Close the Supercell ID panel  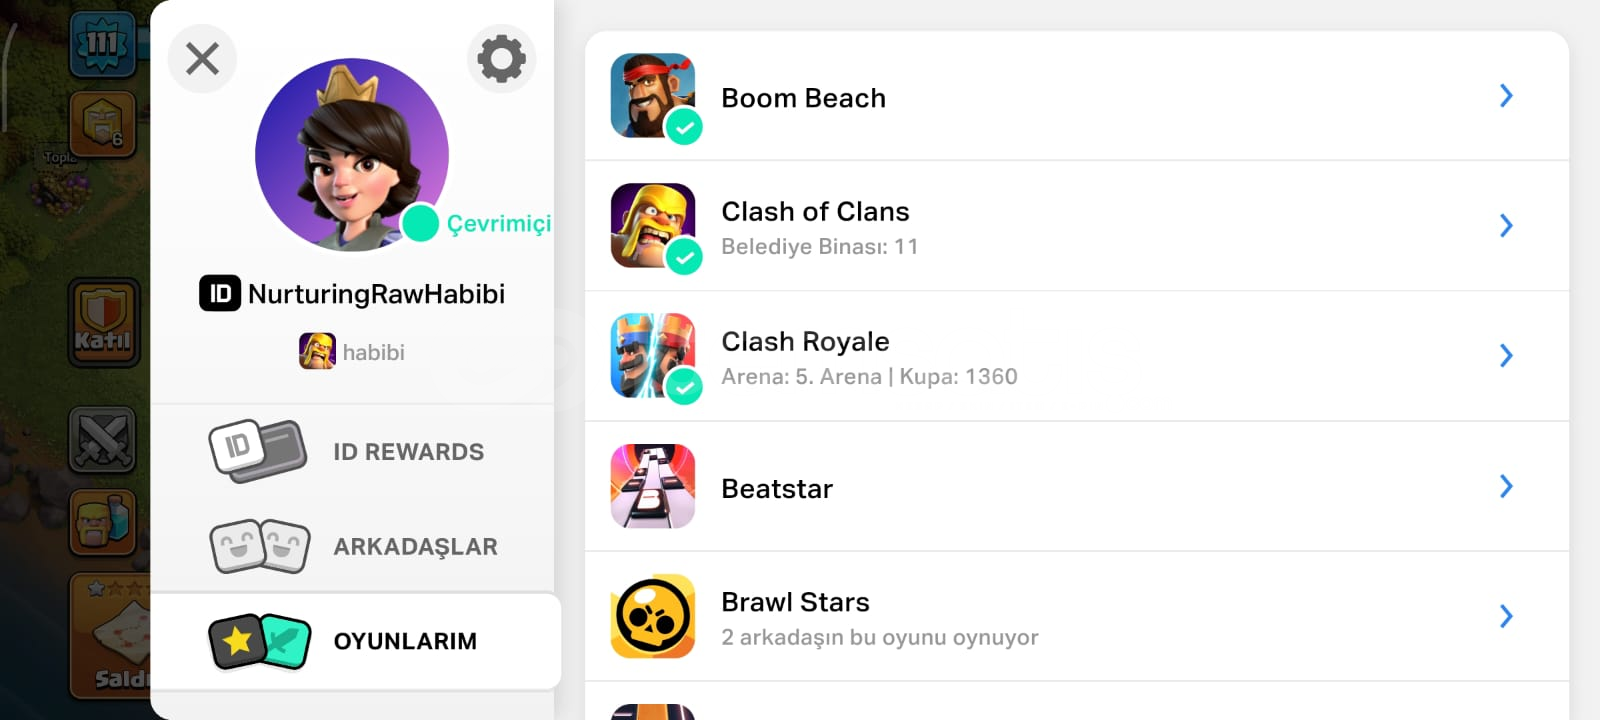(x=202, y=59)
